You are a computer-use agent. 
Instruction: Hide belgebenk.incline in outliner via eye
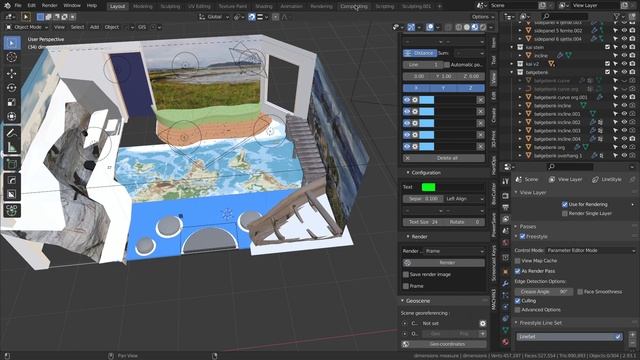pos(624,105)
